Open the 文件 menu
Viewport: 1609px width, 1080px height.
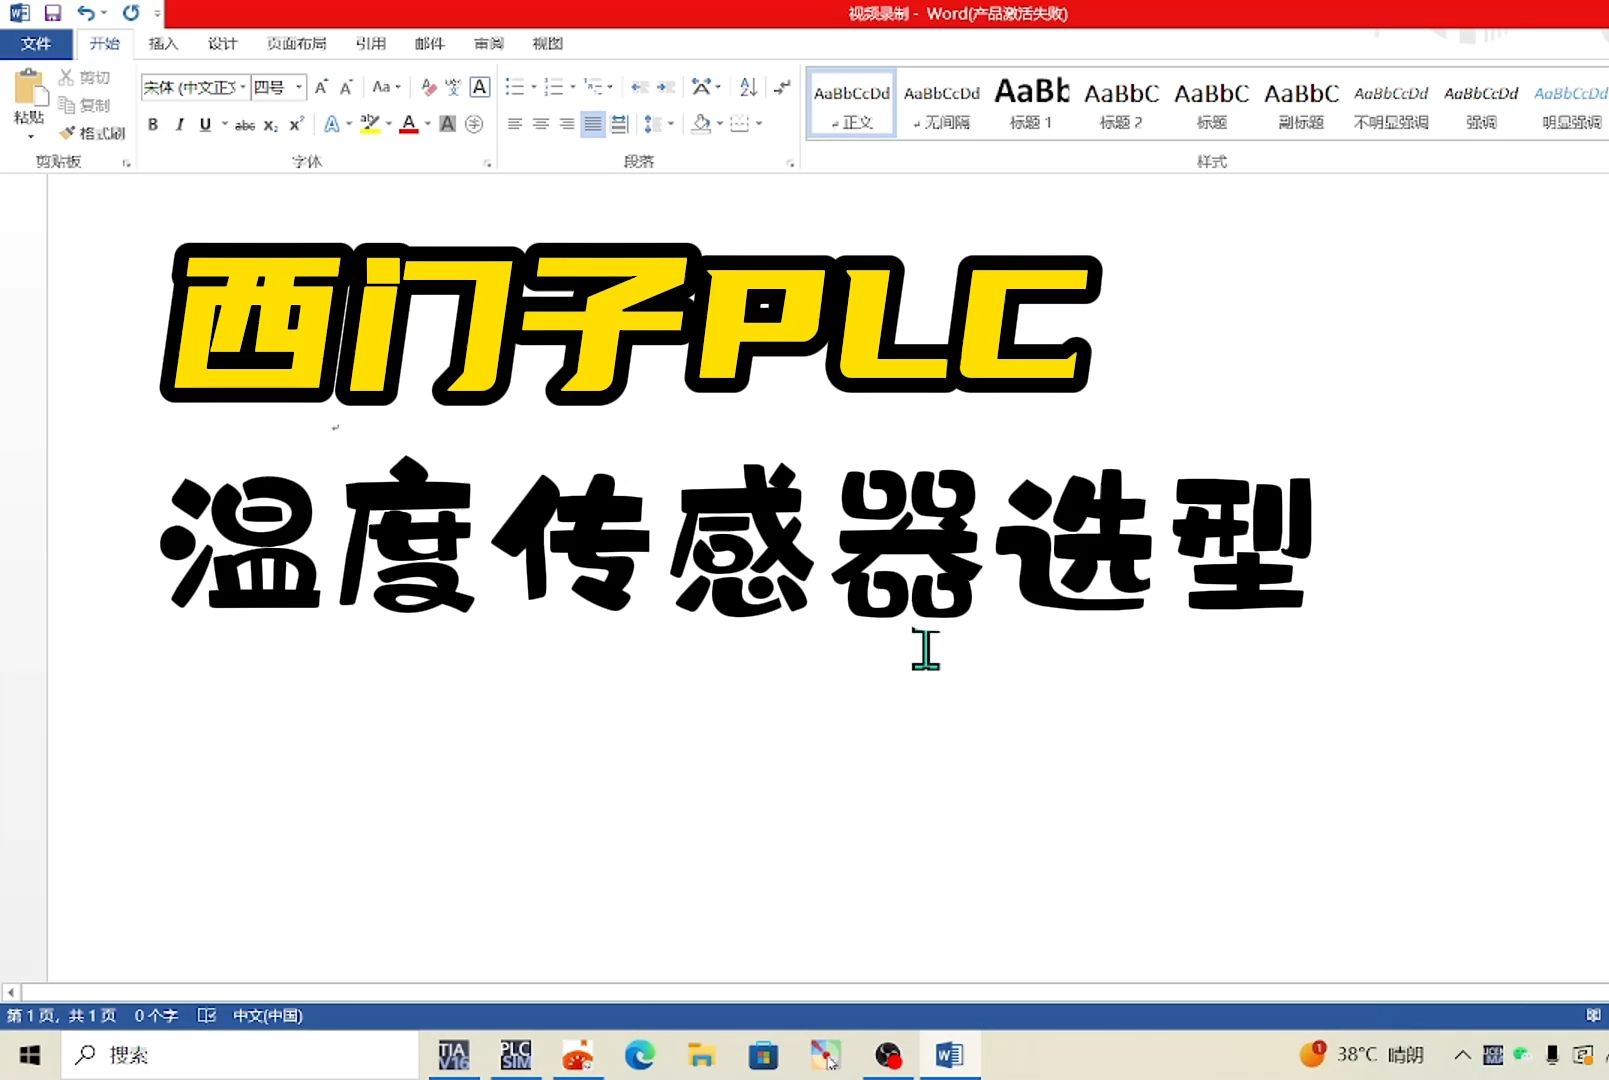pyautogui.click(x=36, y=43)
